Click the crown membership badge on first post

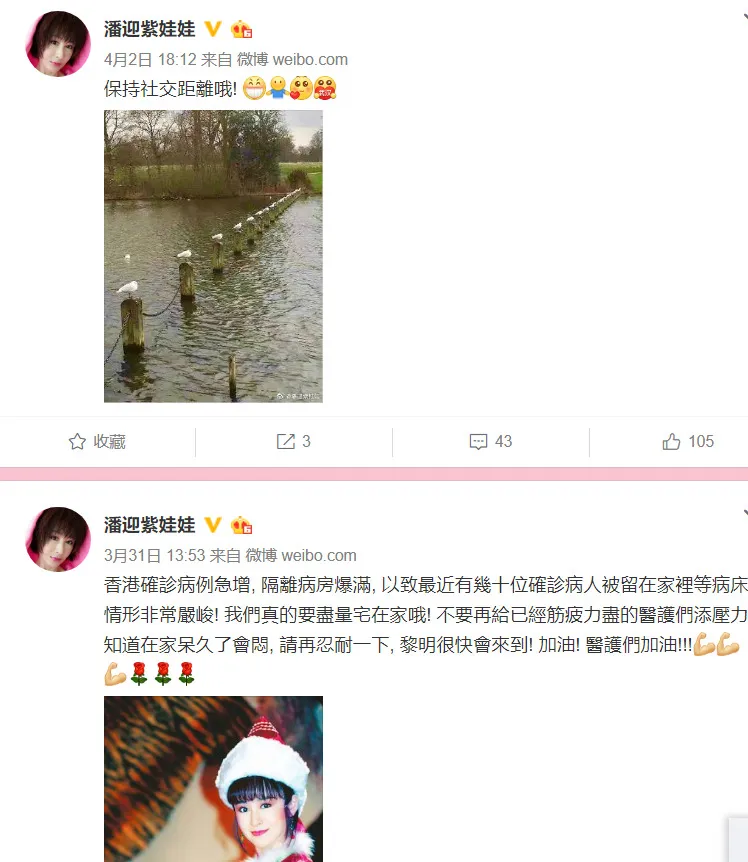point(241,29)
